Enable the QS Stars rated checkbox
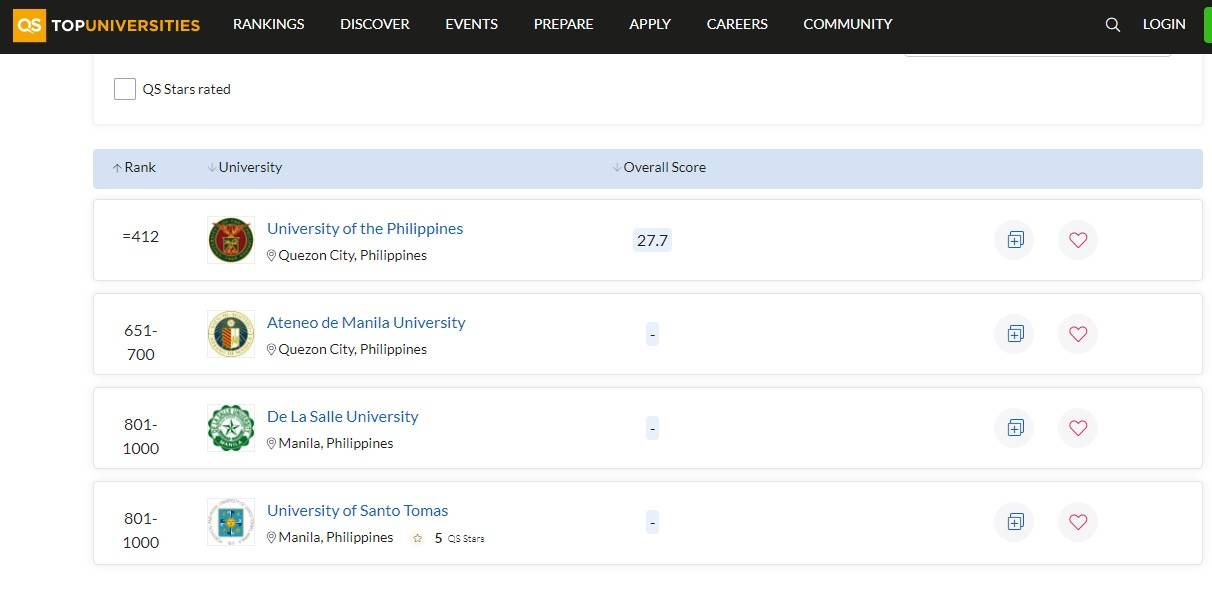The height and width of the screenshot is (616, 1212). (125, 89)
